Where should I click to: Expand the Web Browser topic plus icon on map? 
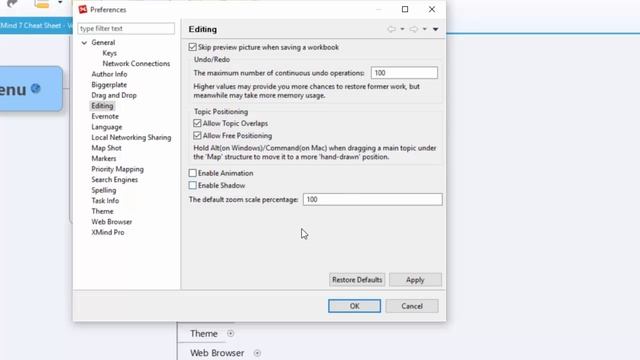pyautogui.click(x=257, y=353)
